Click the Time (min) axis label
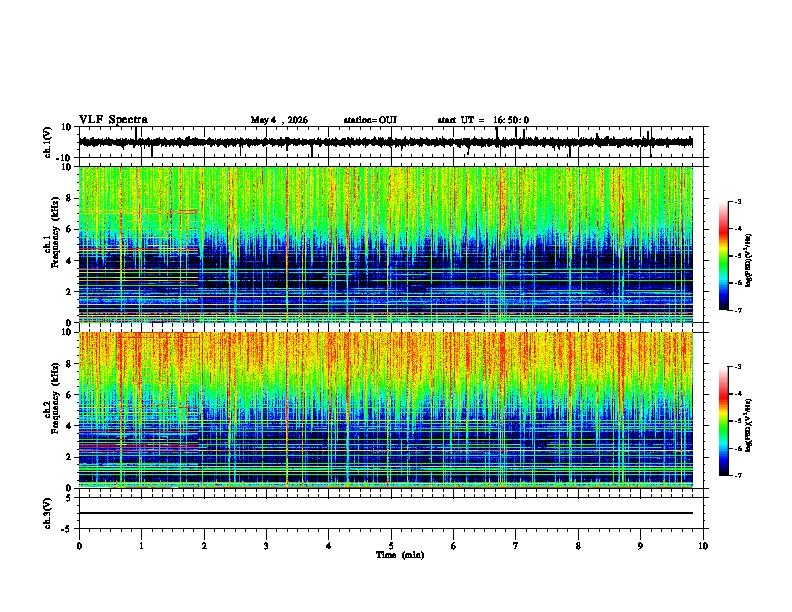The height and width of the screenshot is (612, 792). pyautogui.click(x=400, y=555)
